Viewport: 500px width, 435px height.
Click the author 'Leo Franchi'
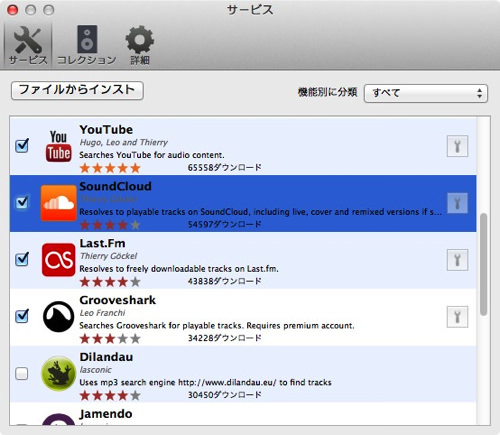click(x=102, y=313)
